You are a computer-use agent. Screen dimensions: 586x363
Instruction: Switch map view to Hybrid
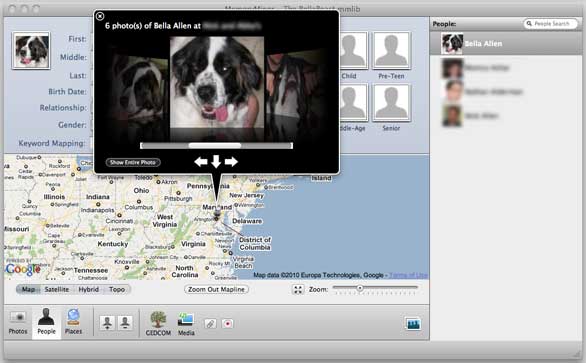(89, 289)
